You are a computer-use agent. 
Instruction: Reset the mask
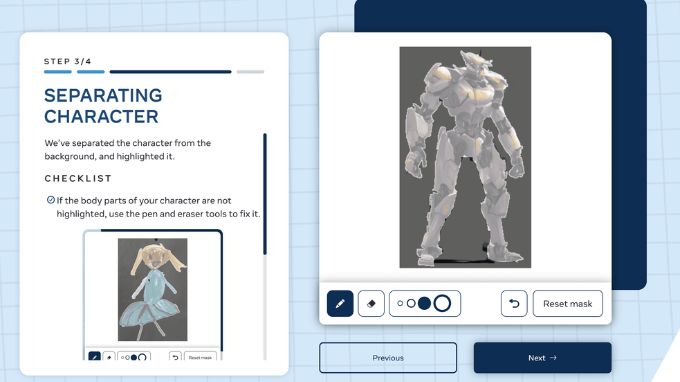(568, 304)
